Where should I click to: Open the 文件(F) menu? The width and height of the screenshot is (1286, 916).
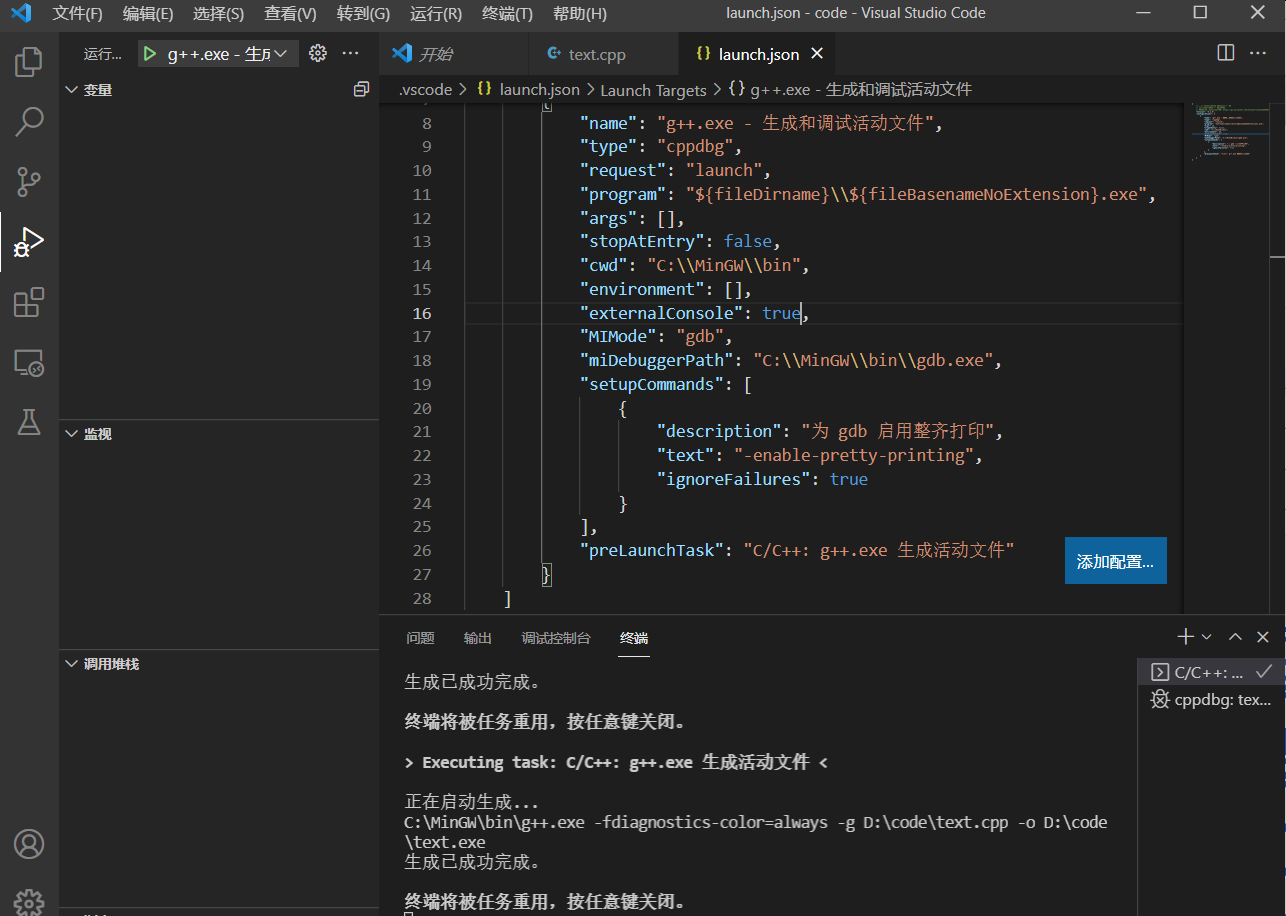(x=78, y=13)
